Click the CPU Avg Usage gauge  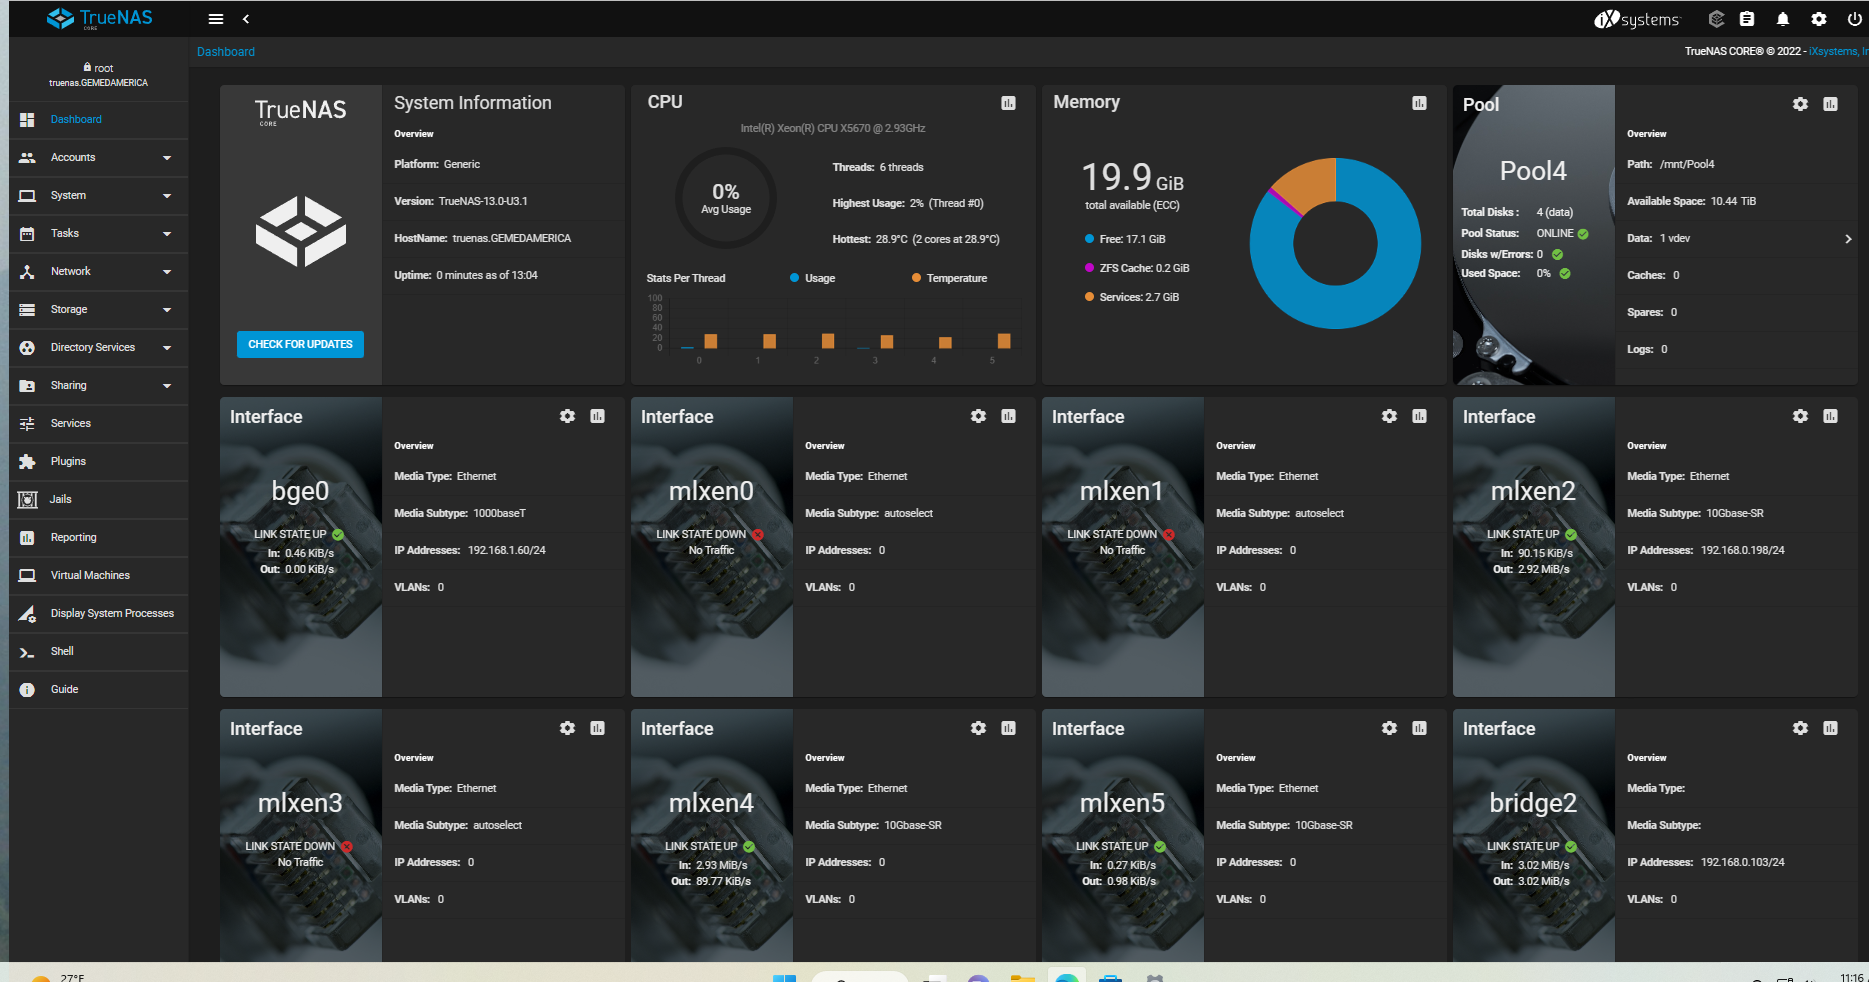coord(726,198)
